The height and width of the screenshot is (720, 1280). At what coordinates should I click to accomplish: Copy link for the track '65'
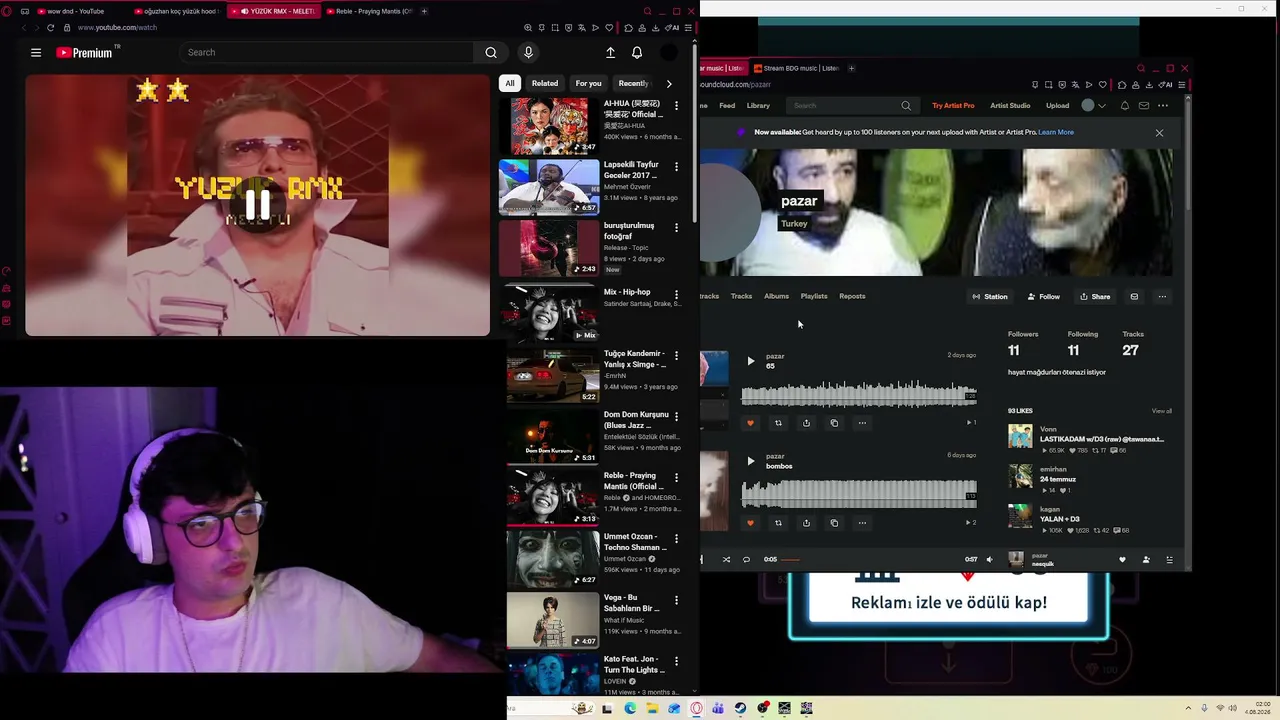[834, 423]
